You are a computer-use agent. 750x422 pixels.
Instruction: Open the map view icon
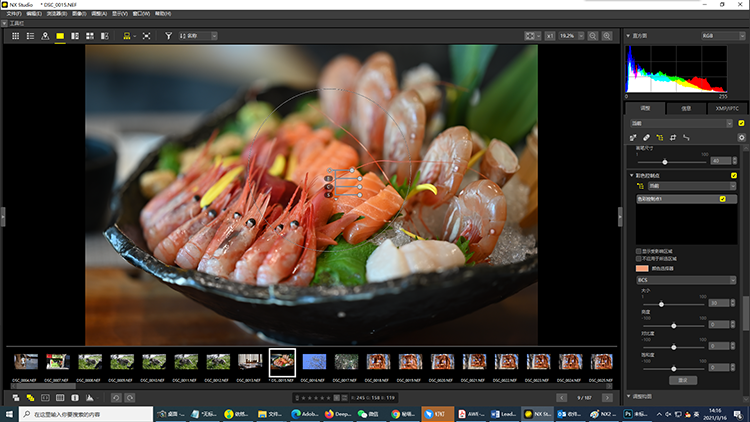(x=45, y=36)
